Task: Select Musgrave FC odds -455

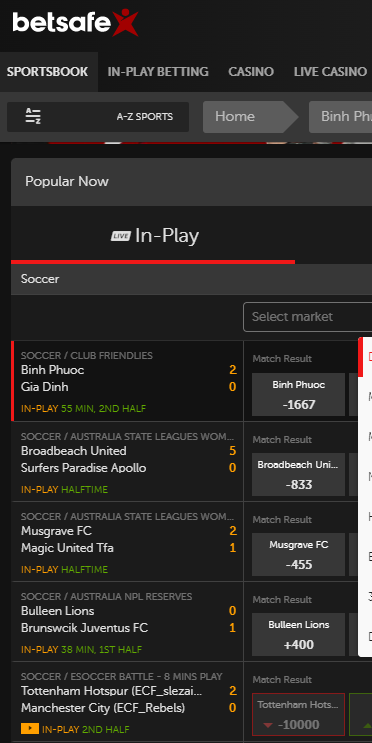Action: pyautogui.click(x=299, y=555)
